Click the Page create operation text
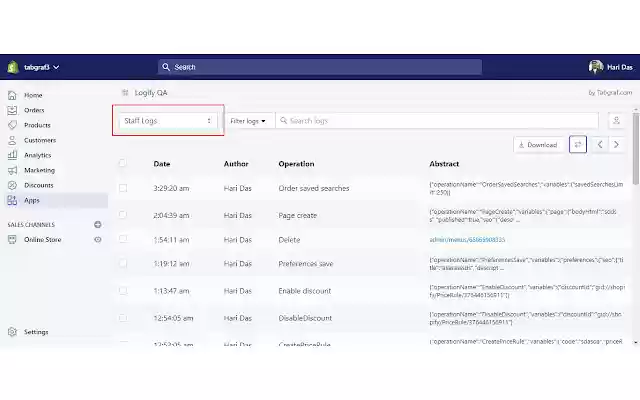Screen dimensions: 640x400 (298, 216)
